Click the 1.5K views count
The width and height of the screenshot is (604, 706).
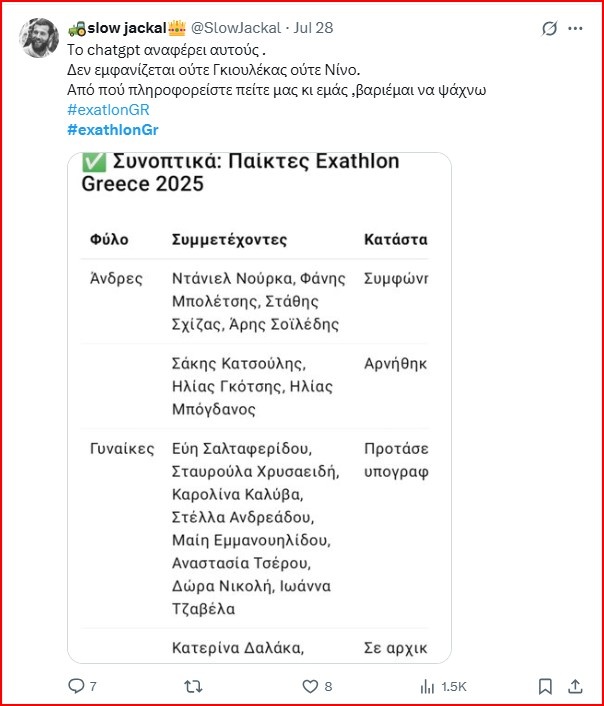(x=454, y=687)
